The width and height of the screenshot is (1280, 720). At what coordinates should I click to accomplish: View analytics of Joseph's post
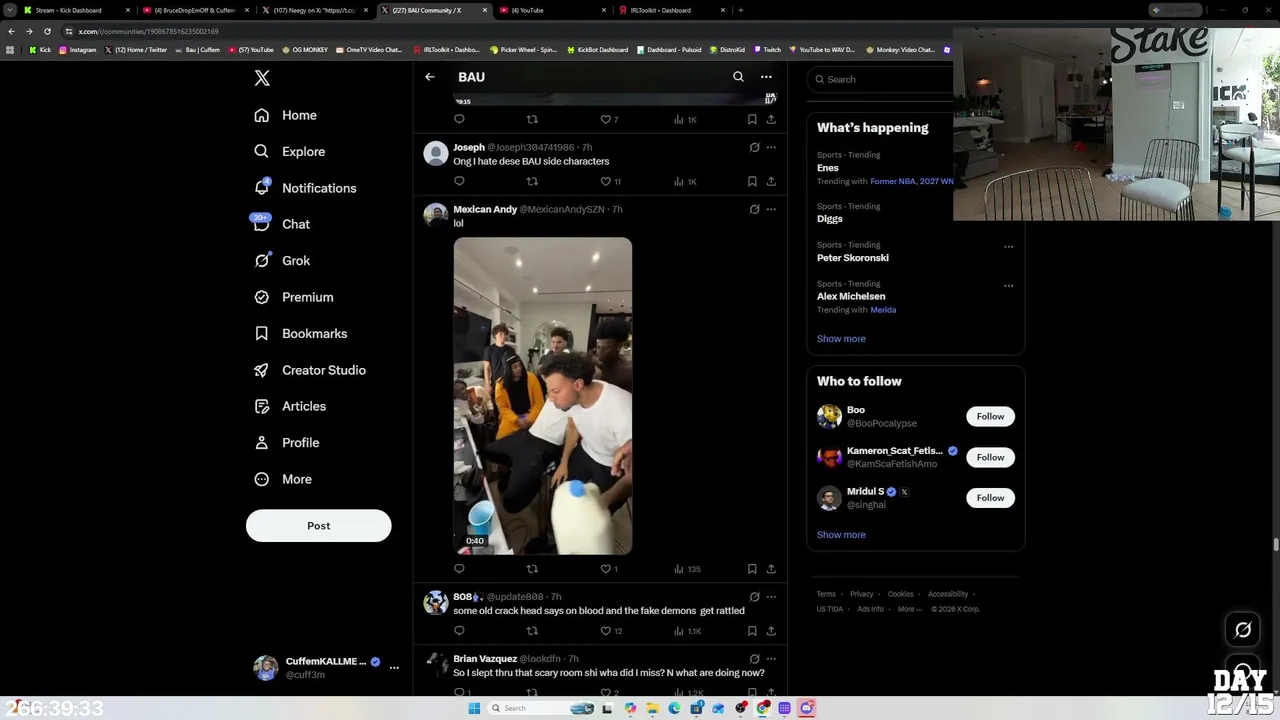[685, 181]
